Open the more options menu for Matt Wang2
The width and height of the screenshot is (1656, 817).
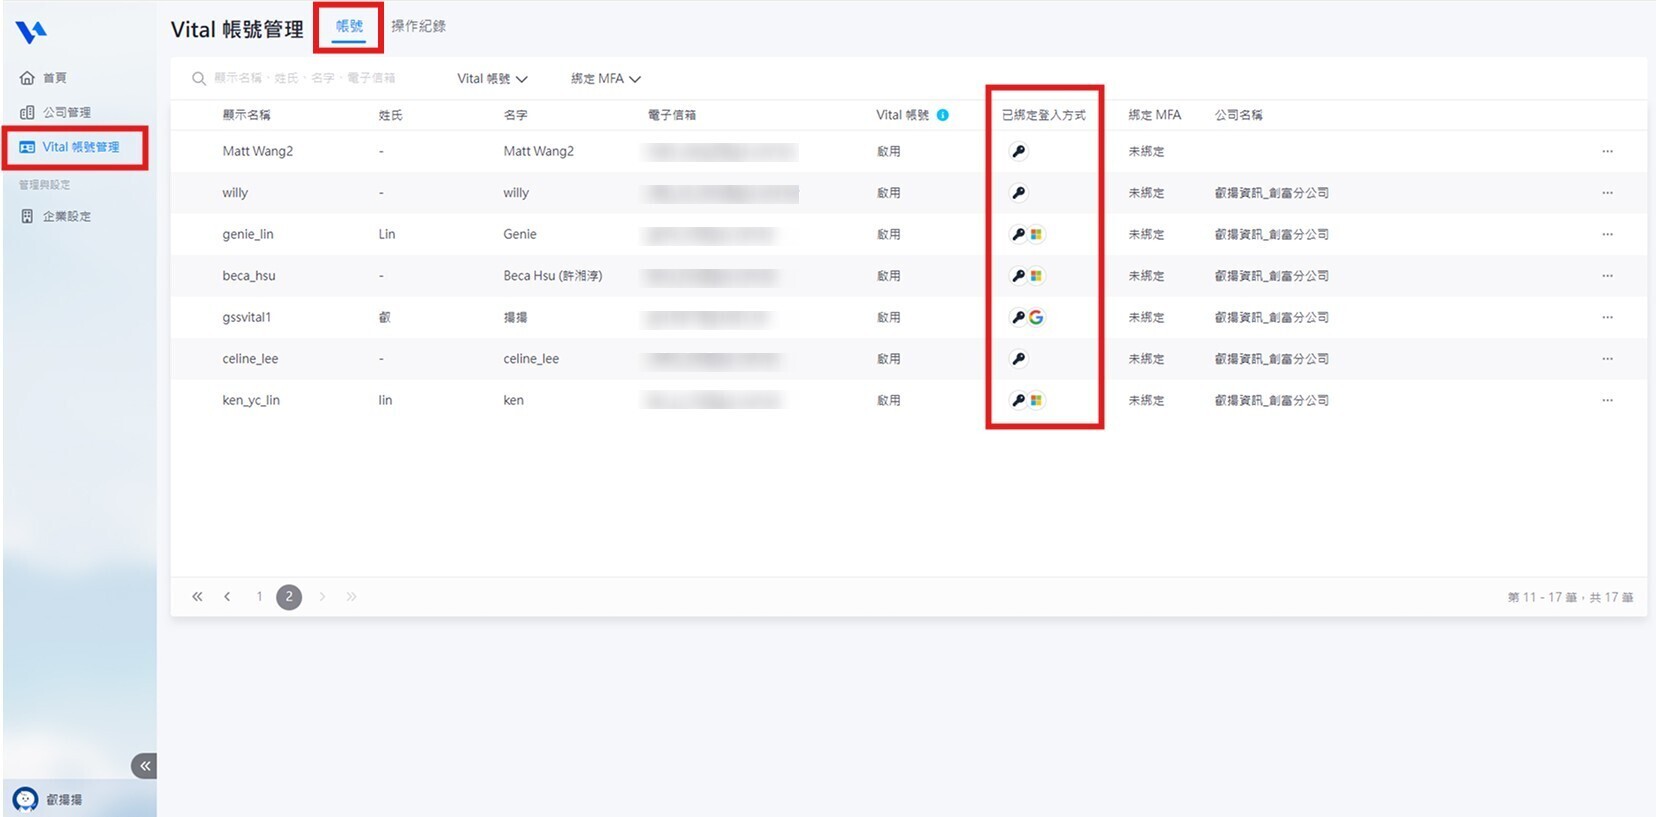pos(1607,152)
